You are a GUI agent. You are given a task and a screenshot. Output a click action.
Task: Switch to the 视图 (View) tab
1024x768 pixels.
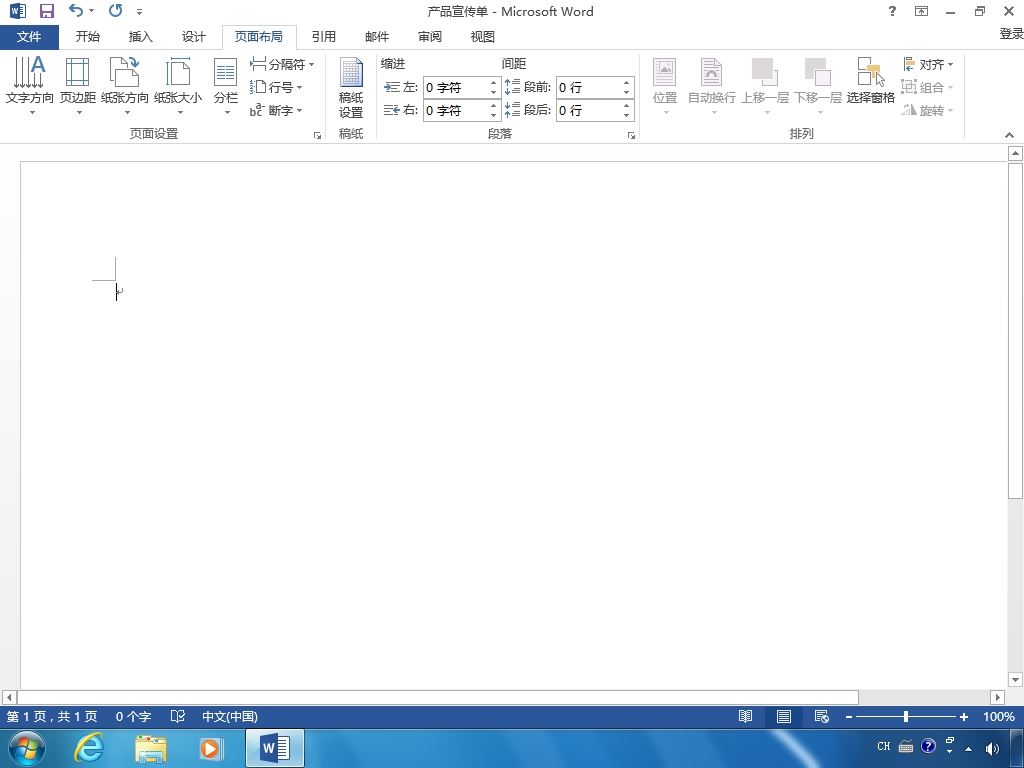click(483, 37)
